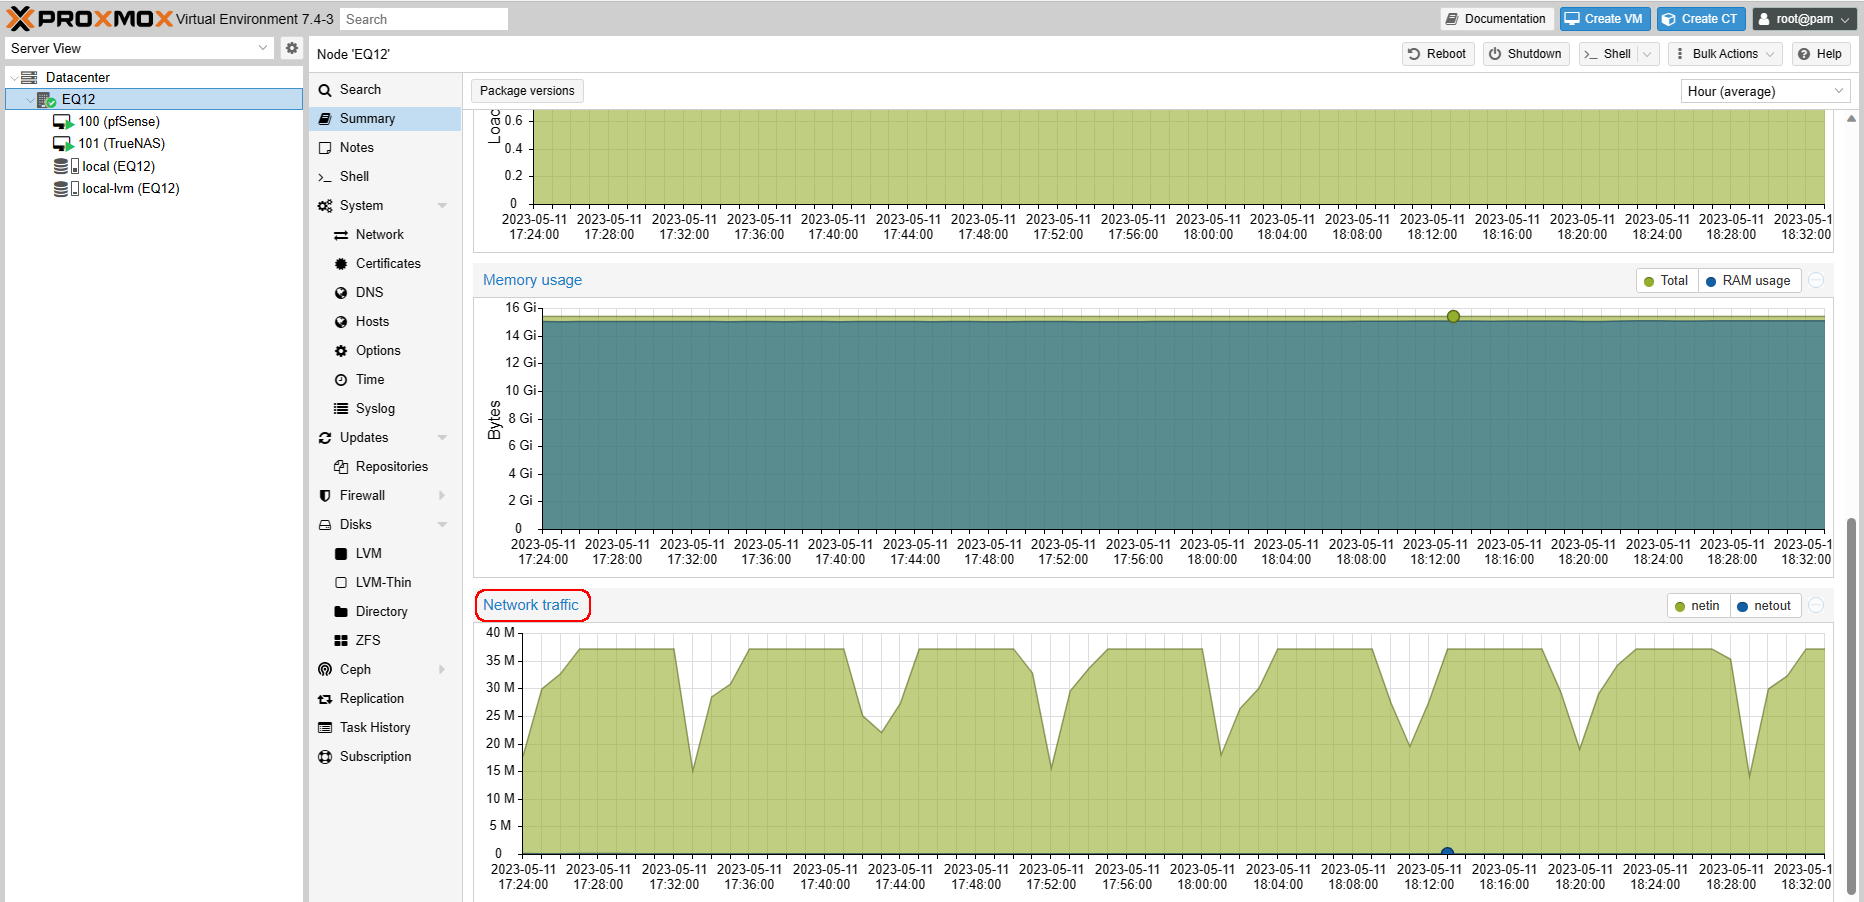The image size is (1864, 902).
Task: Expand the Ceph submenu arrow
Action: (442, 669)
